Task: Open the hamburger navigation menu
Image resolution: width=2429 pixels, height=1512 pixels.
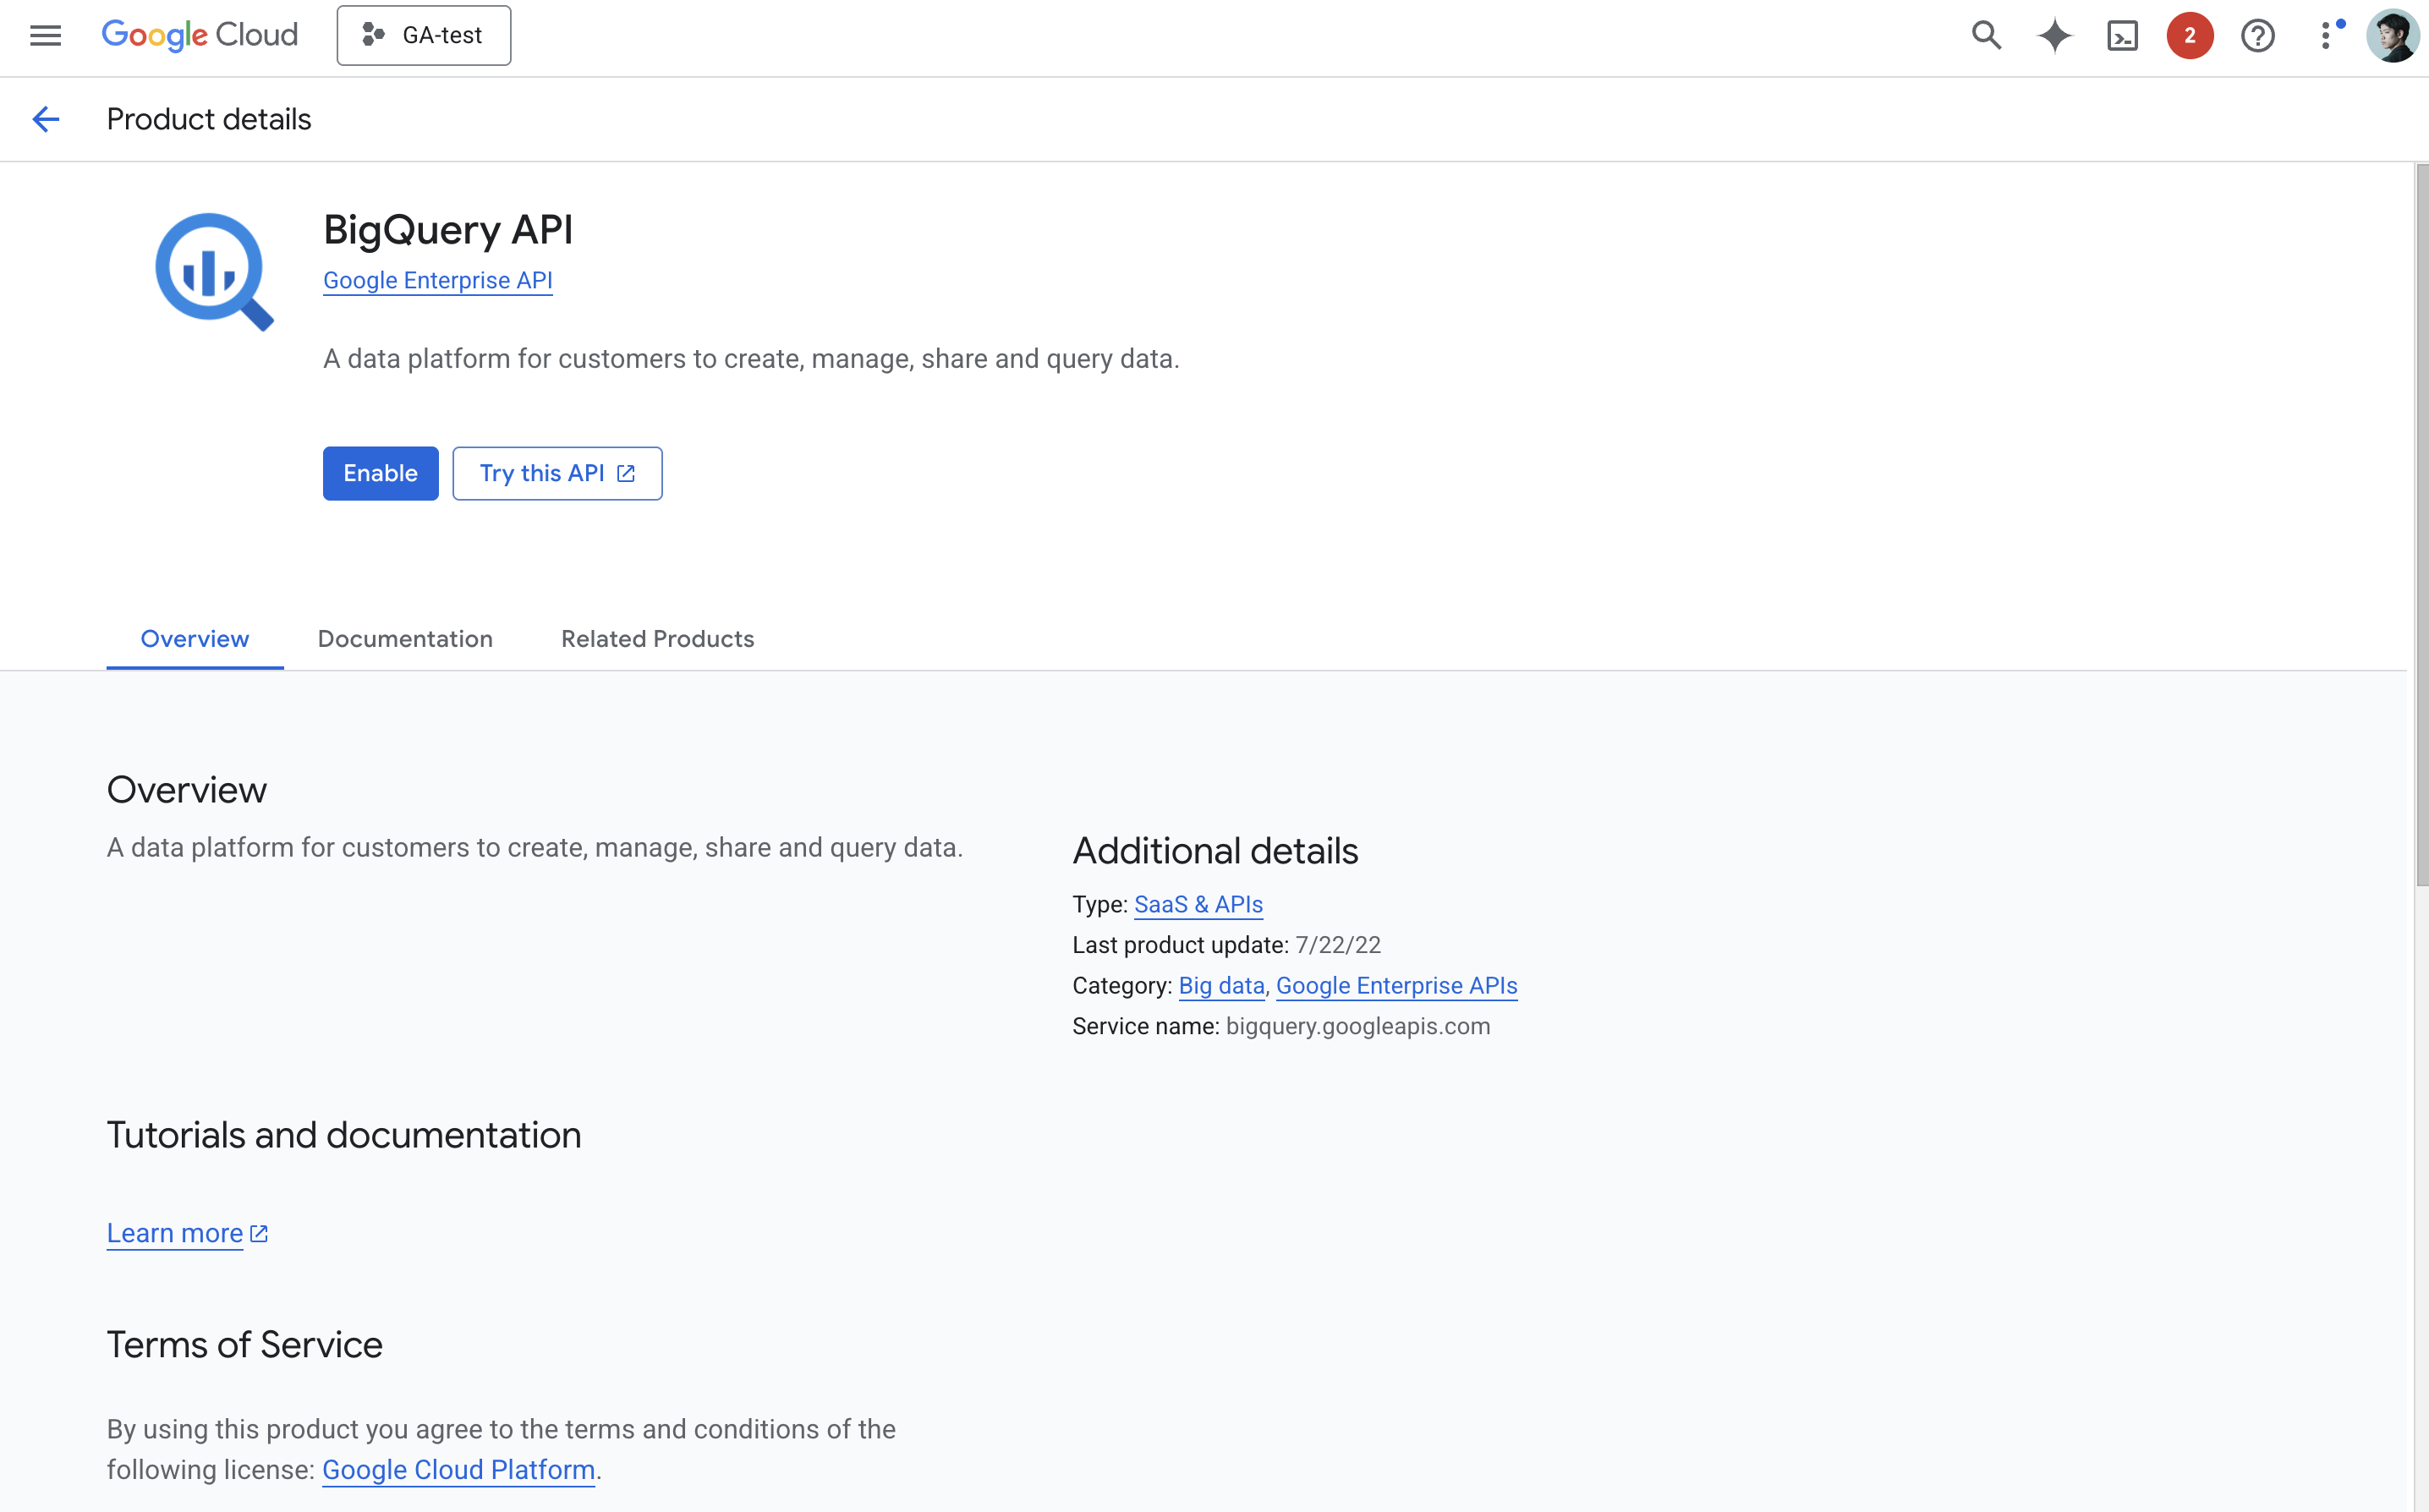Action: 45,36
